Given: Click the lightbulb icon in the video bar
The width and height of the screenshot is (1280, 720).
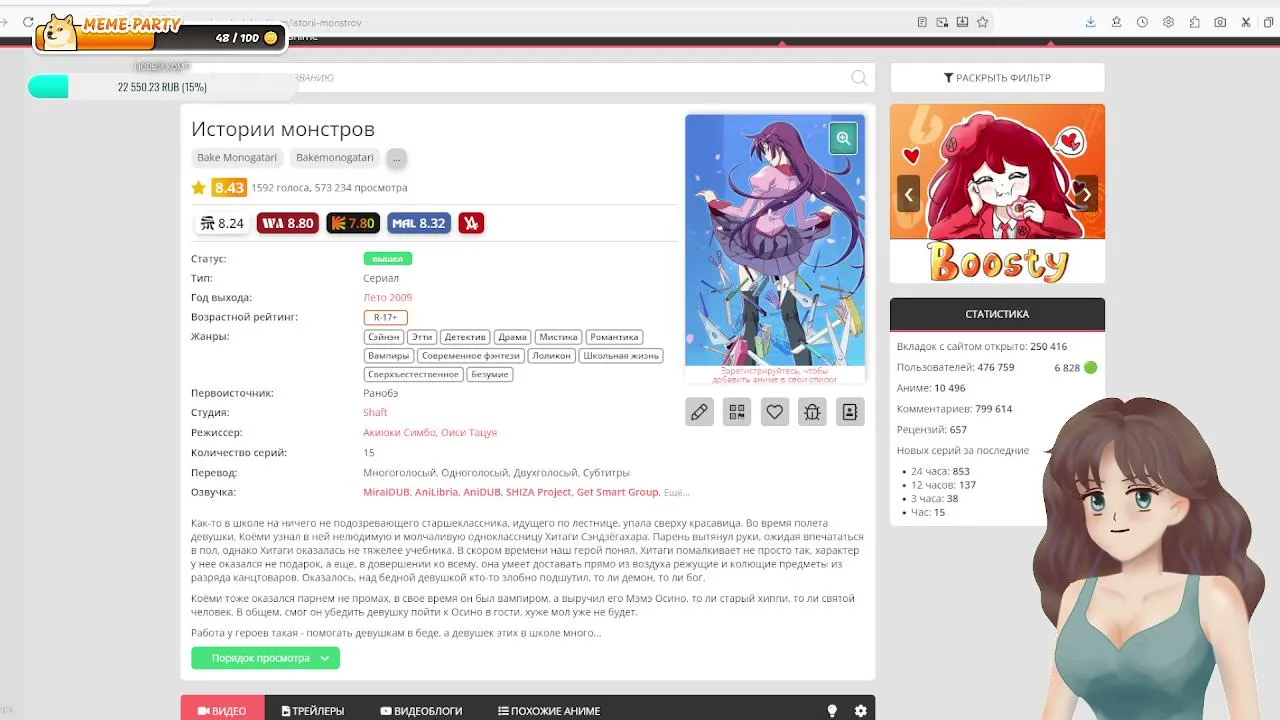Looking at the screenshot, I should pos(831,711).
